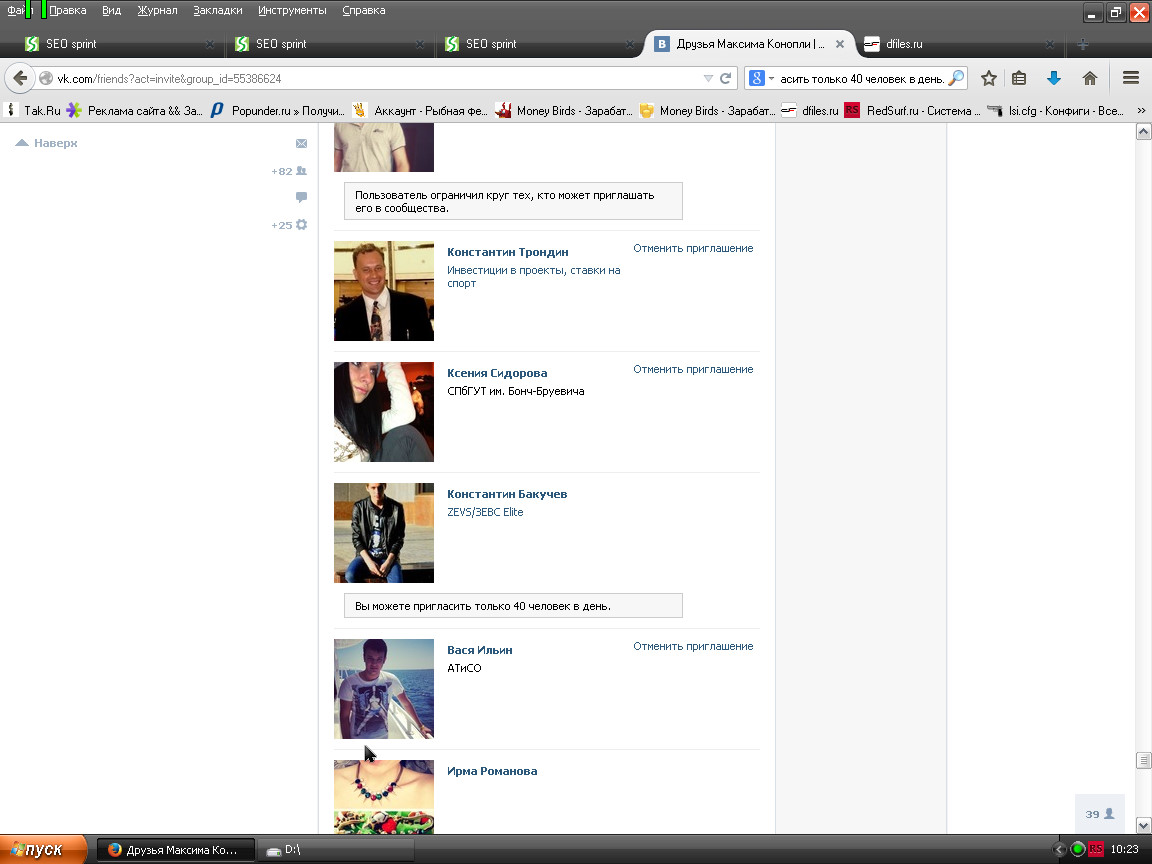Click the search magnifier icon

tap(956, 78)
